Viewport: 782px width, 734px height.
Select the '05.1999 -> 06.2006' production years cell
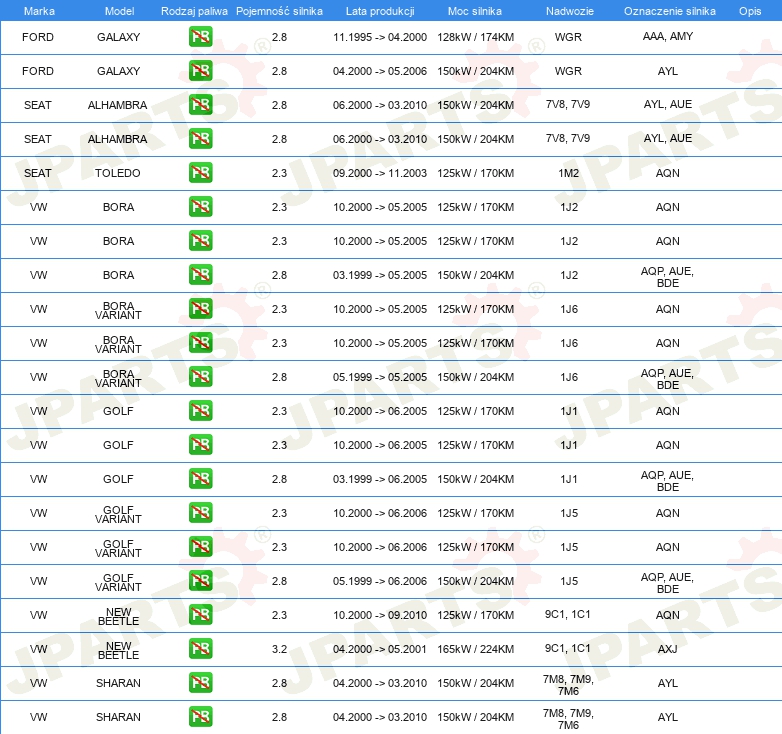[x=380, y=581]
